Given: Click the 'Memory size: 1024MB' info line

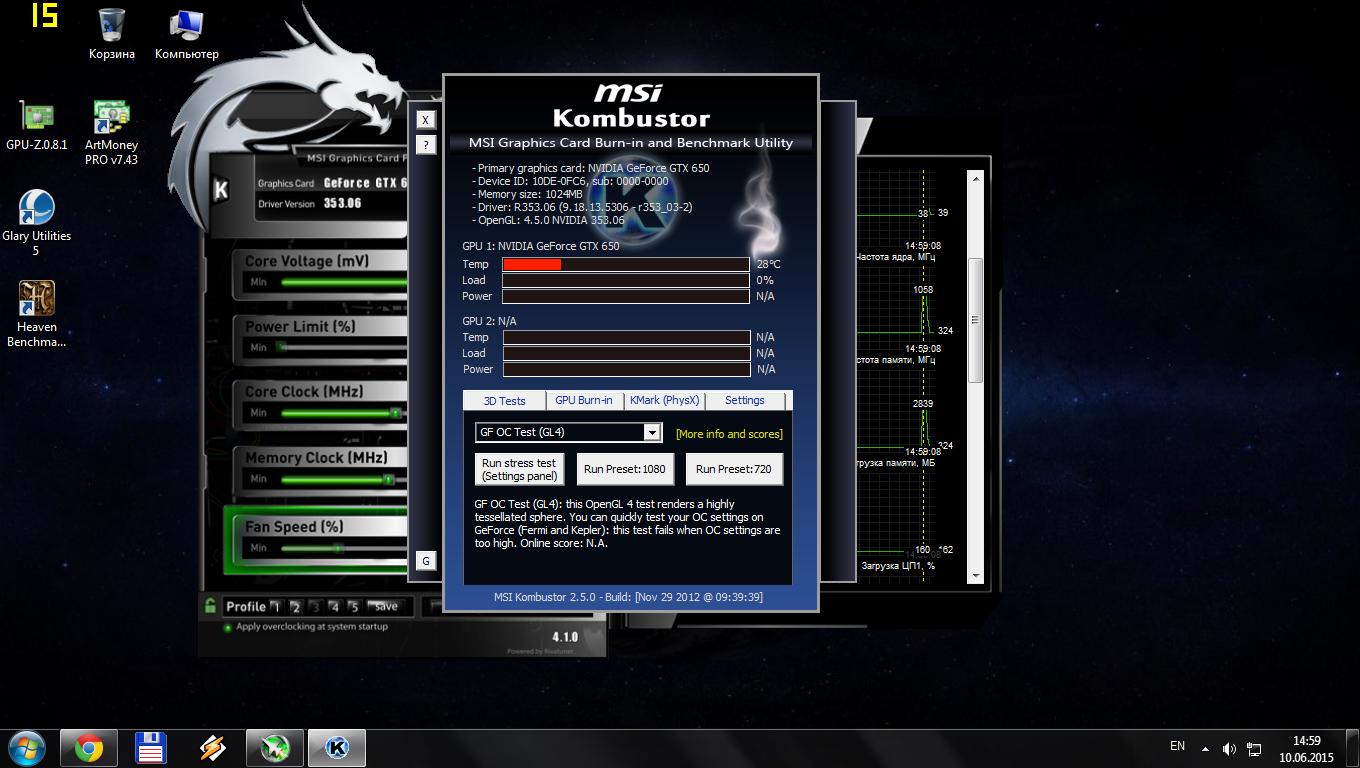Looking at the screenshot, I should [x=527, y=194].
